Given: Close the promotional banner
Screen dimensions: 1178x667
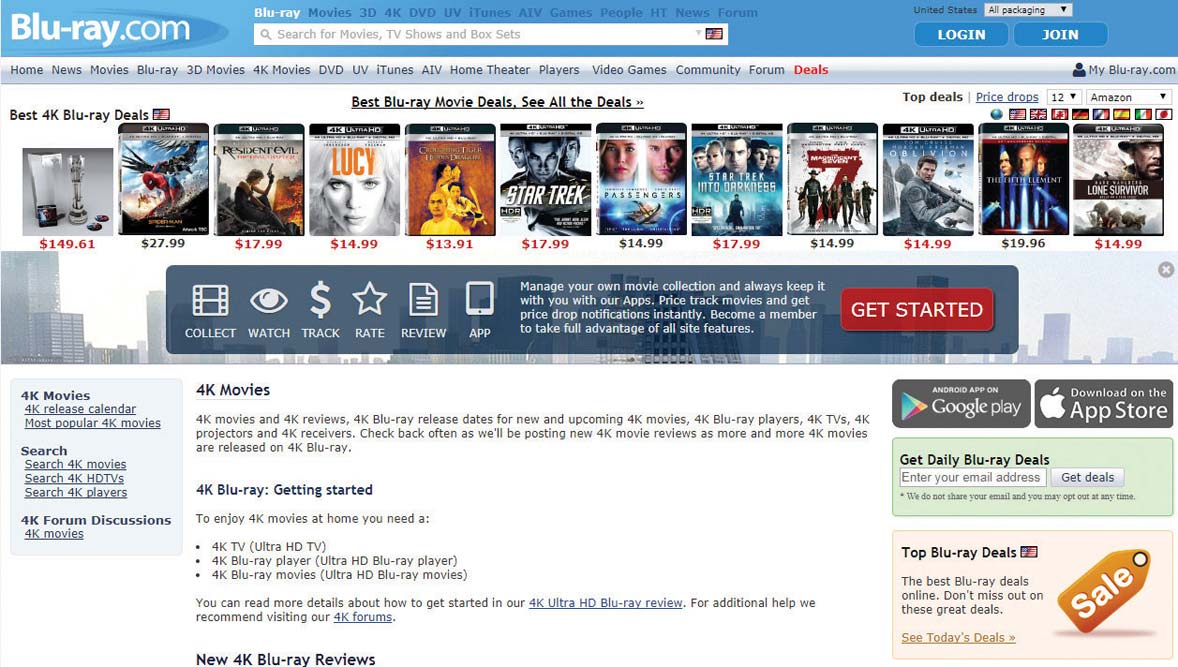Looking at the screenshot, I should 1166,269.
